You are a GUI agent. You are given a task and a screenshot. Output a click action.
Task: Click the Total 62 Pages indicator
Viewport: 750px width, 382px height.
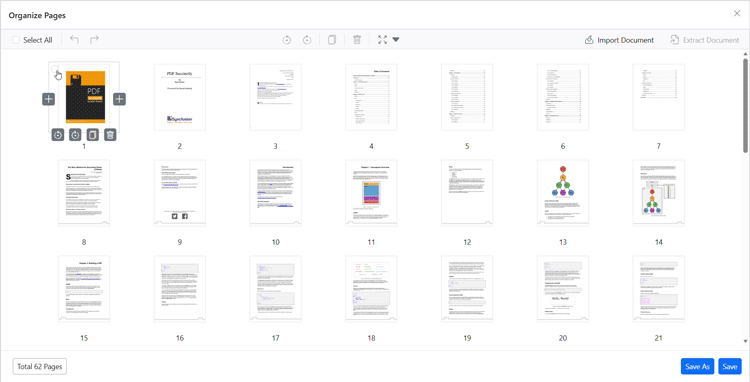pyautogui.click(x=40, y=367)
